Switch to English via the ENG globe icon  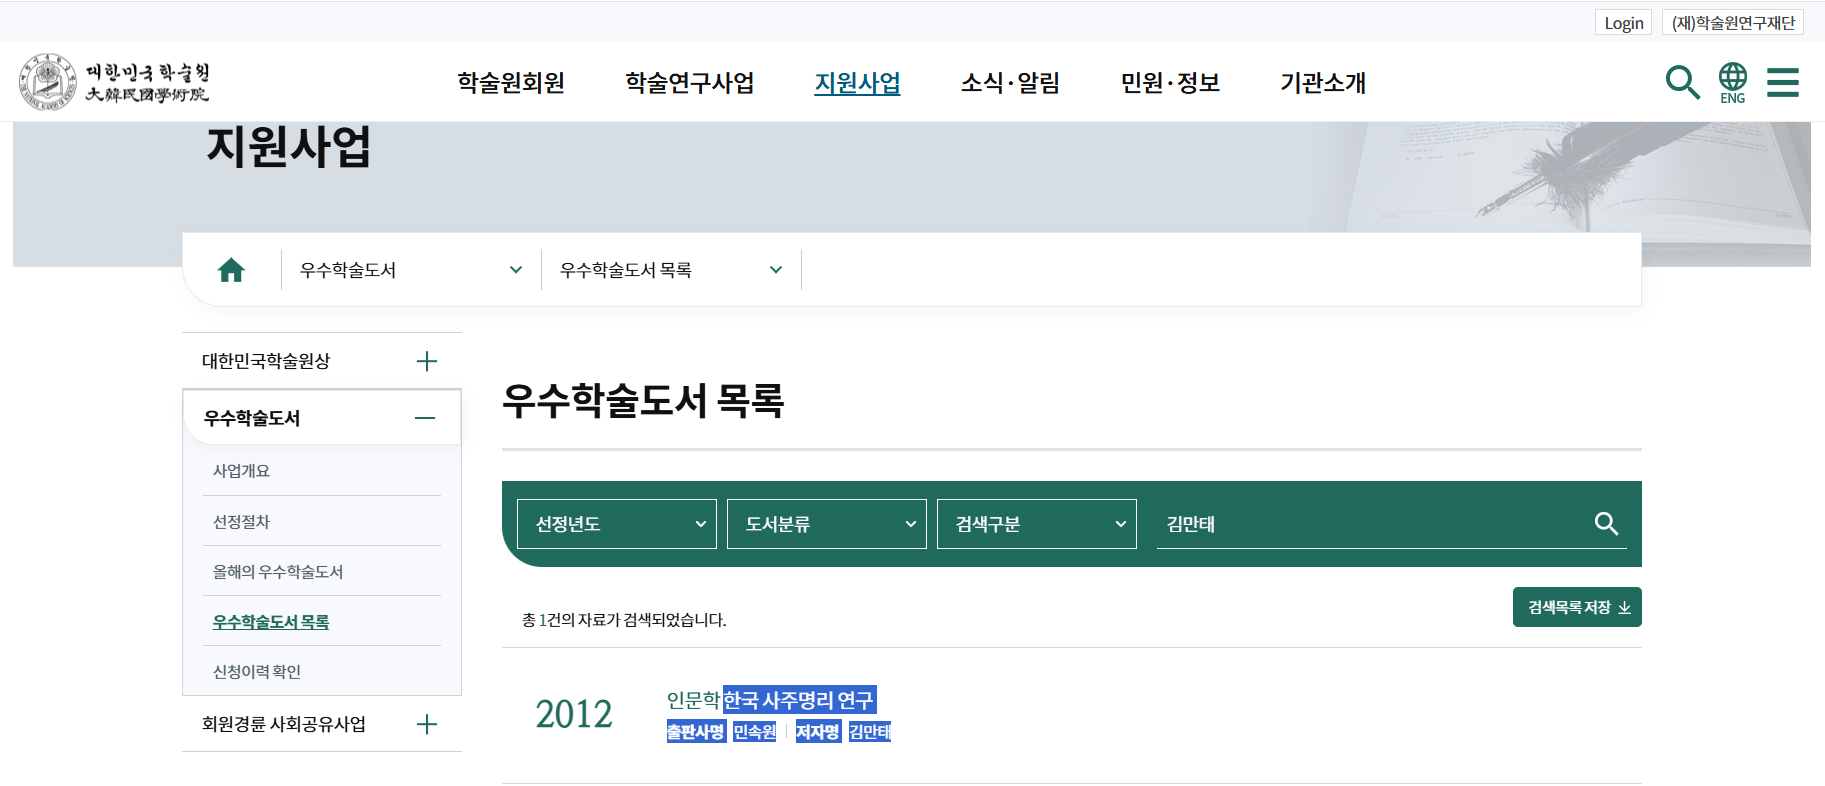(x=1733, y=82)
